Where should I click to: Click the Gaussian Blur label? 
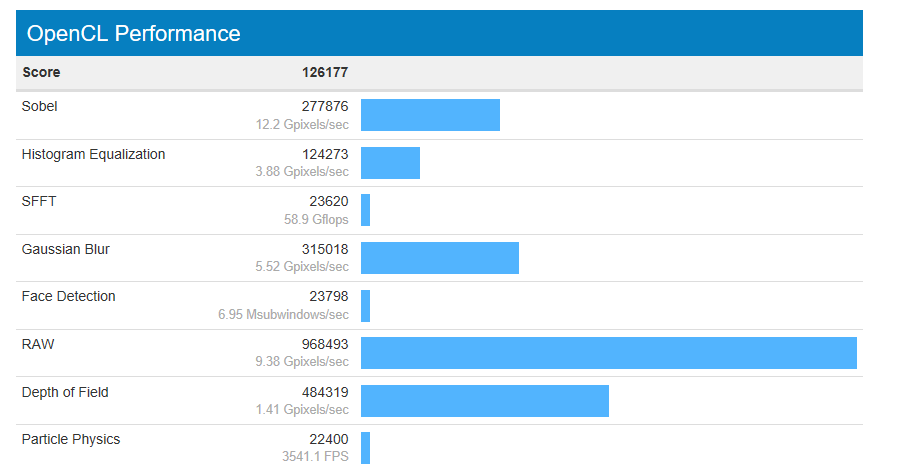[x=66, y=249]
